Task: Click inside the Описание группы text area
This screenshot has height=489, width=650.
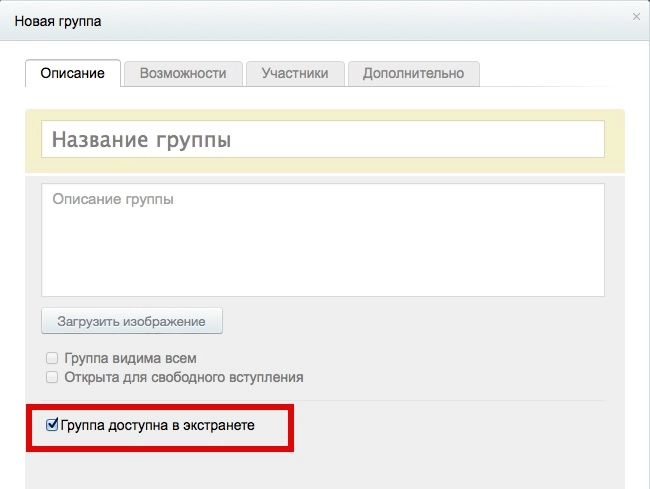Action: 322,240
